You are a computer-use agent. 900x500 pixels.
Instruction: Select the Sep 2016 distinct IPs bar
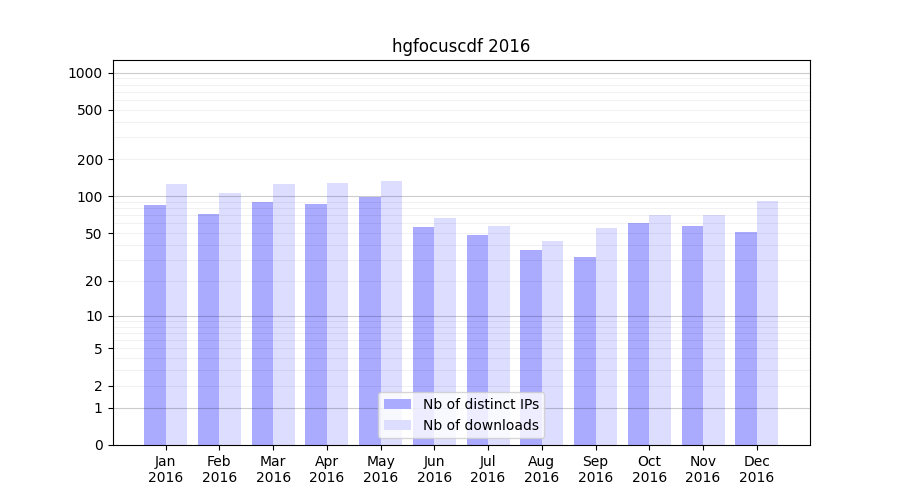(585, 351)
